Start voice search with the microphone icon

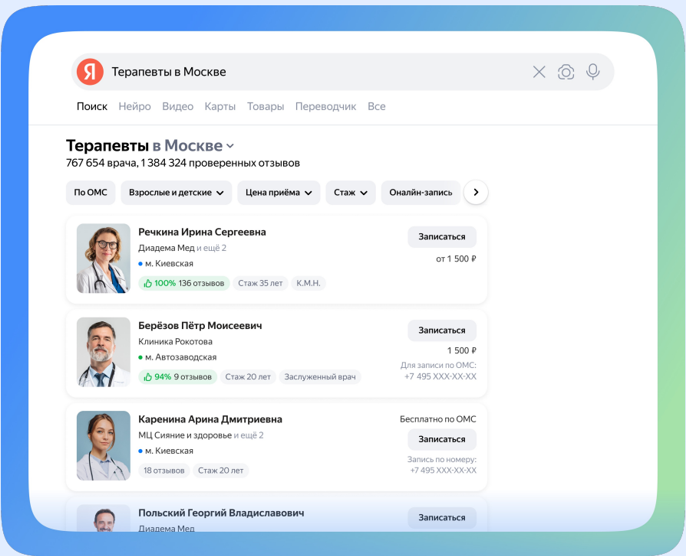tap(593, 72)
